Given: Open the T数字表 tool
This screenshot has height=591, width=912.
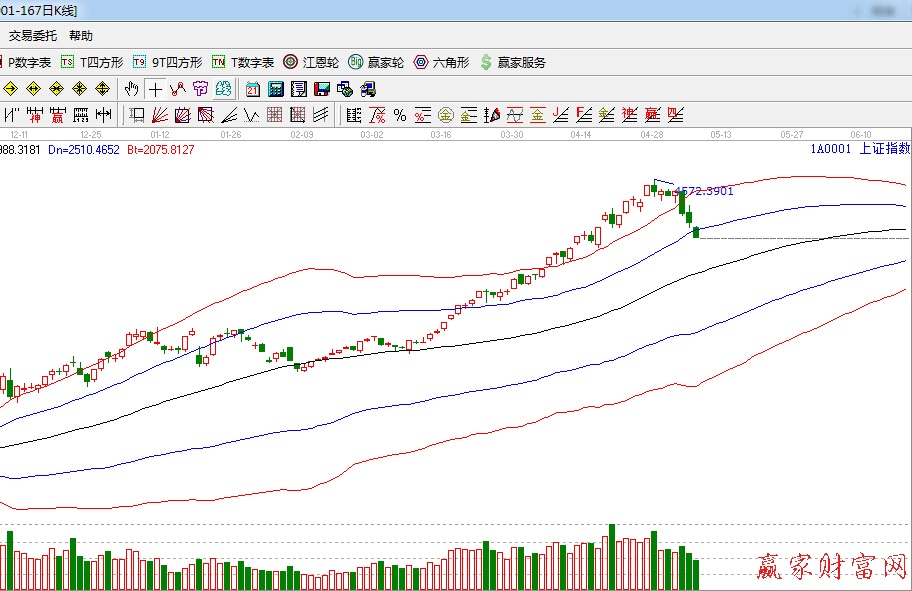Looking at the screenshot, I should tap(243, 62).
